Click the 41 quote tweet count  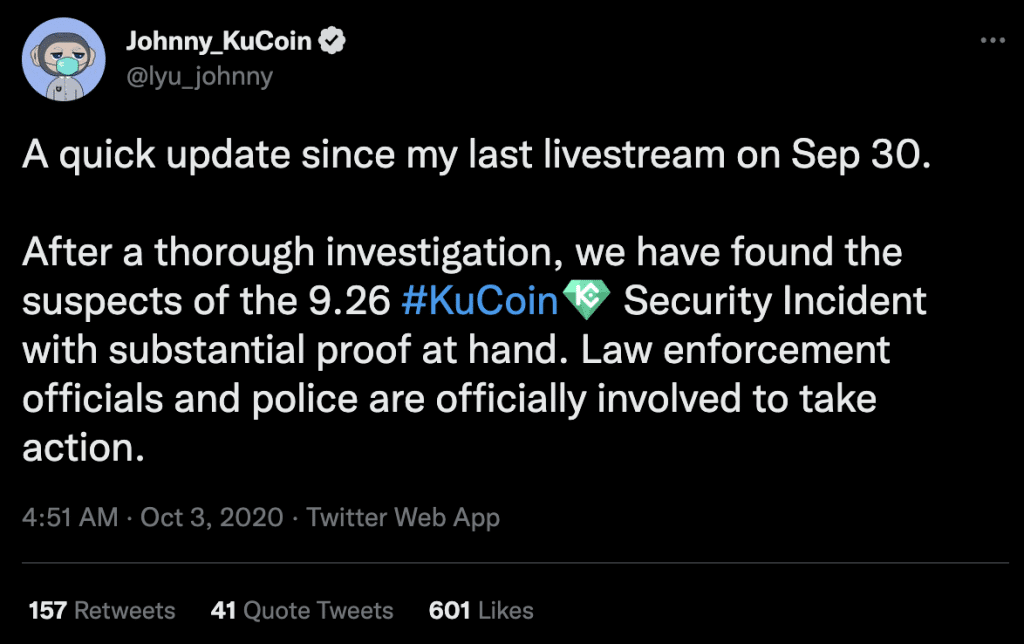[224, 610]
